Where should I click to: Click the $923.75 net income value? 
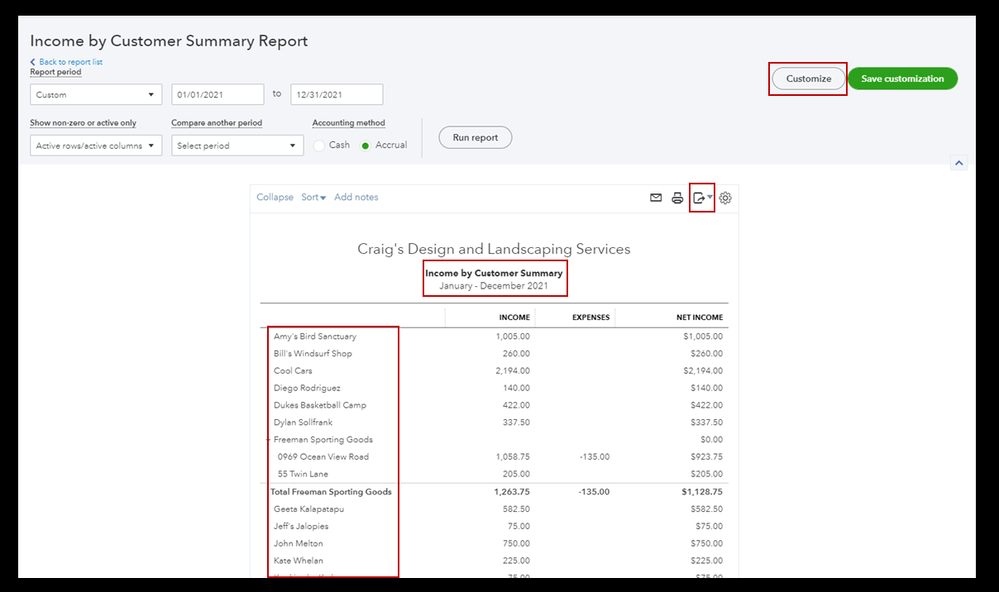tap(707, 457)
